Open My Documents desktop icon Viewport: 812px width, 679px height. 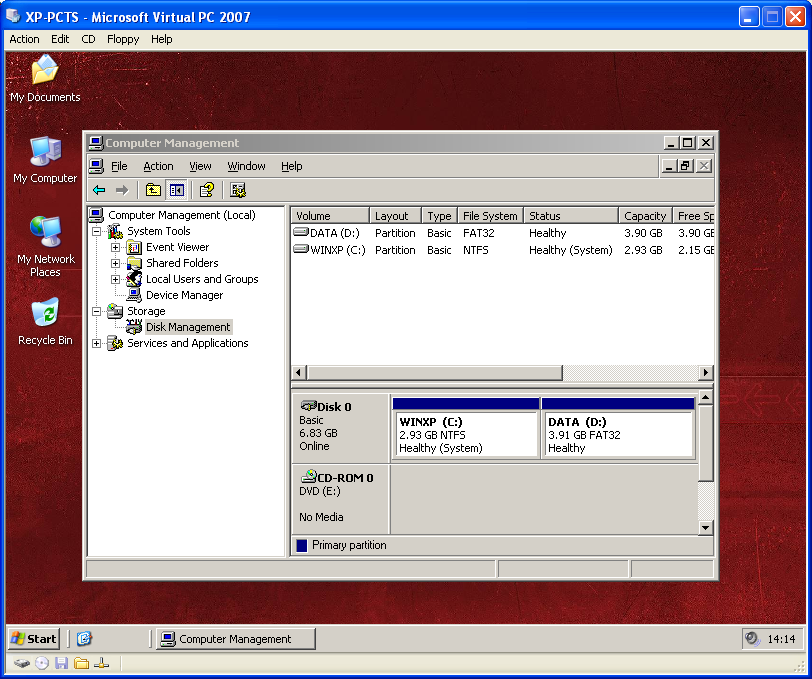tap(45, 78)
